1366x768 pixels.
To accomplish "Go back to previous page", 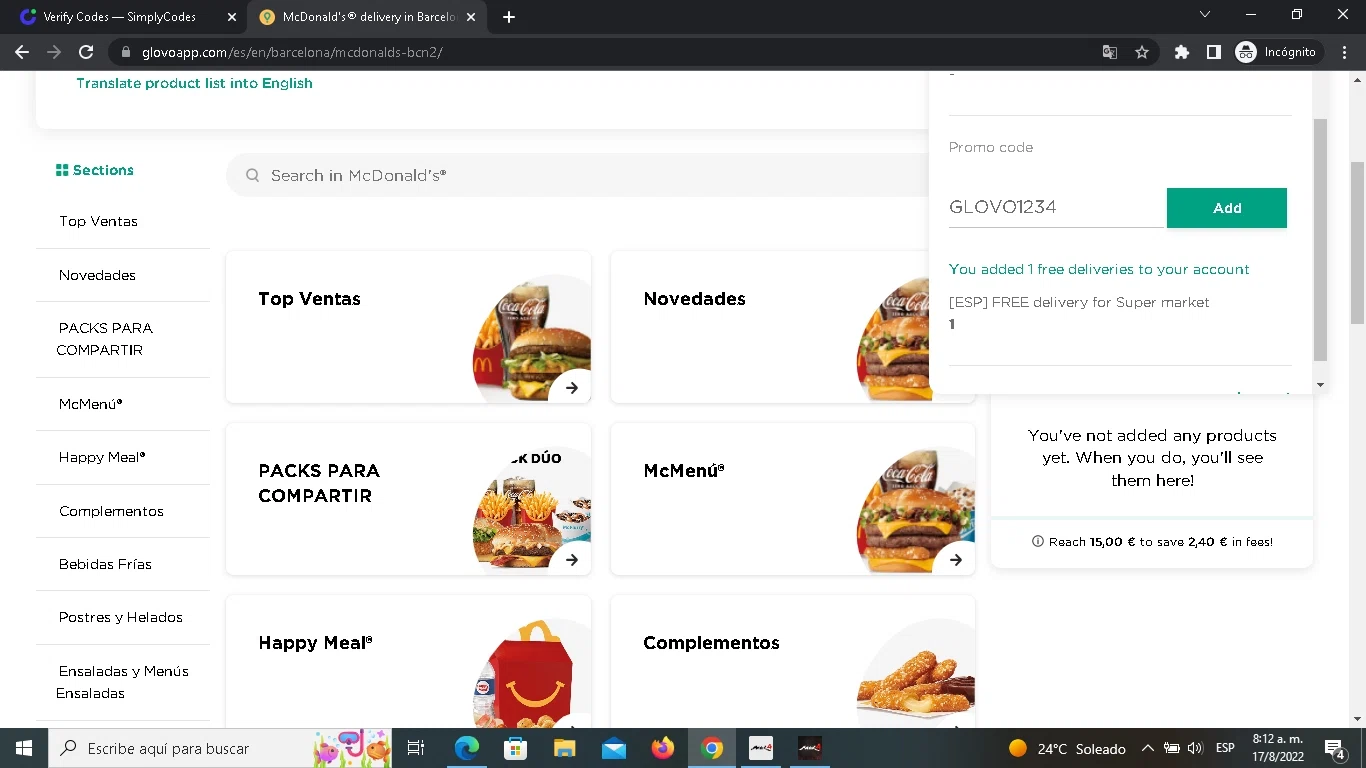I will [x=22, y=52].
